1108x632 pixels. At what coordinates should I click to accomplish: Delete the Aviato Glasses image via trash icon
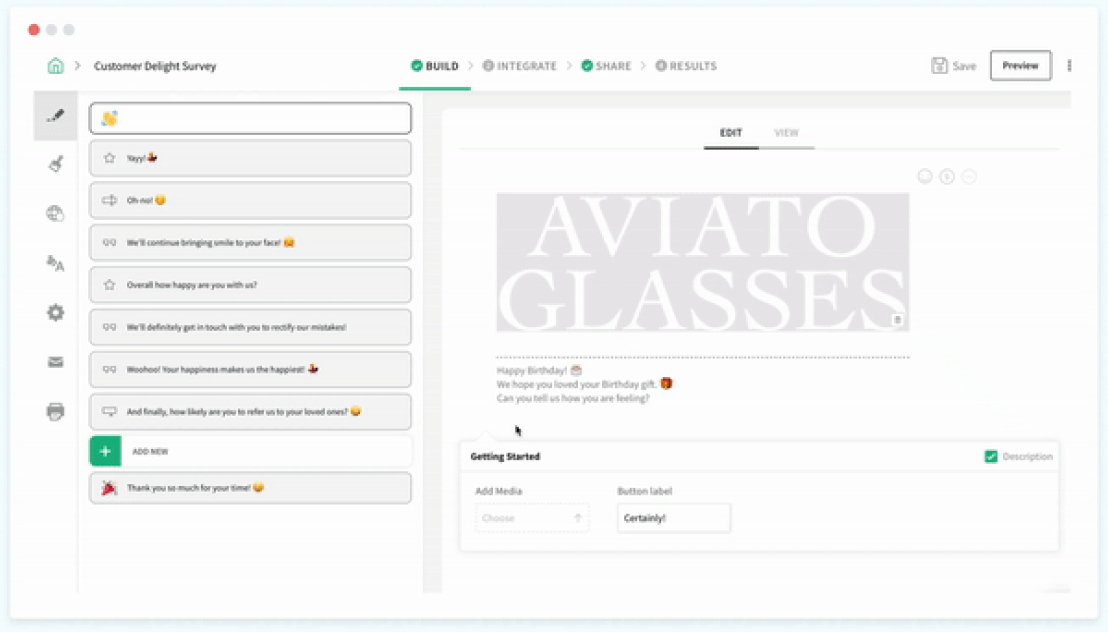[897, 319]
